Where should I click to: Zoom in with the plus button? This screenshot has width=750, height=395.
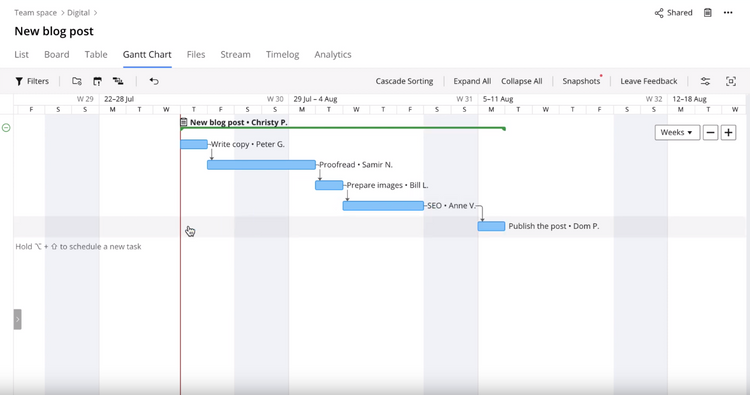click(x=728, y=132)
